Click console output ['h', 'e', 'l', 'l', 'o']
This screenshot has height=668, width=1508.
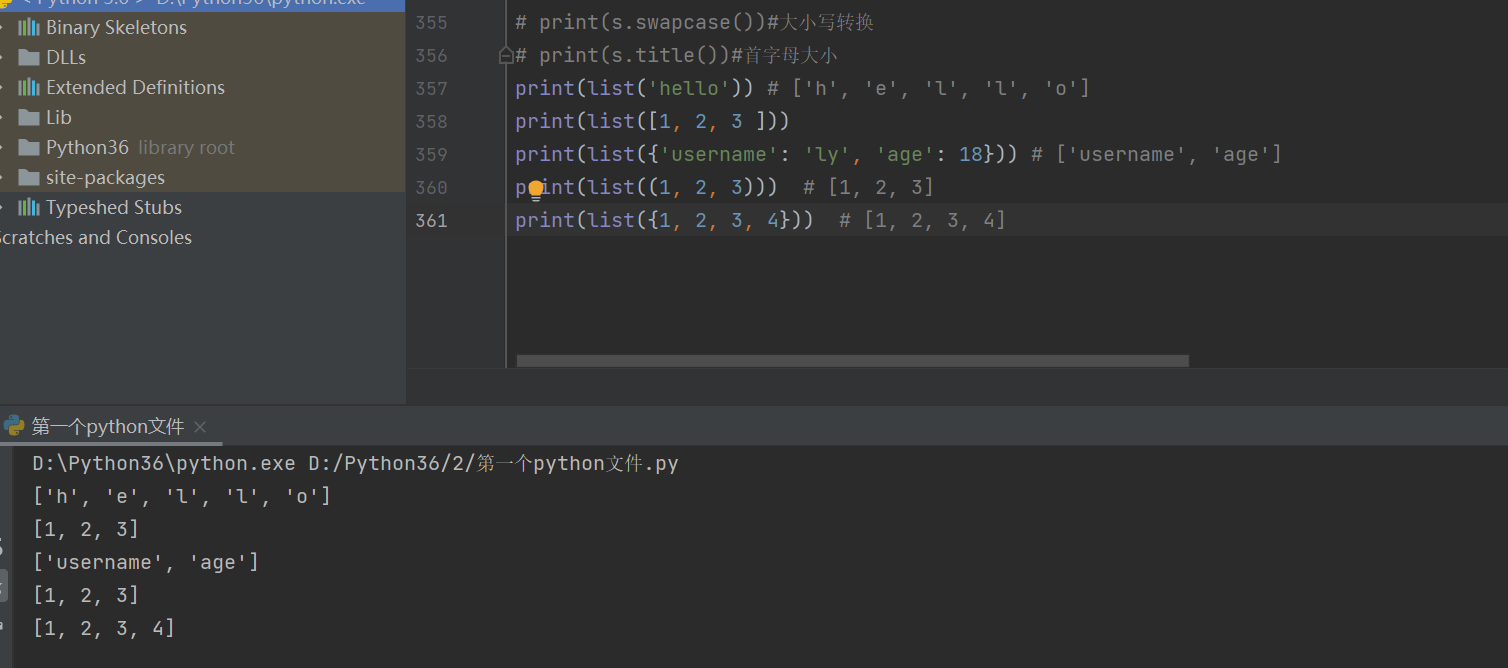pos(182,496)
